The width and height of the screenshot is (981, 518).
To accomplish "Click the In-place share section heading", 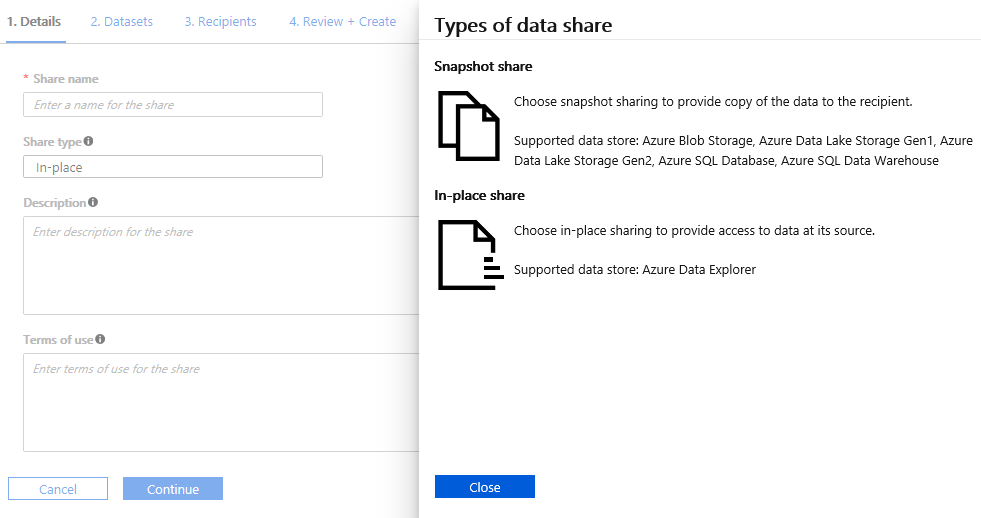I will tap(479, 195).
